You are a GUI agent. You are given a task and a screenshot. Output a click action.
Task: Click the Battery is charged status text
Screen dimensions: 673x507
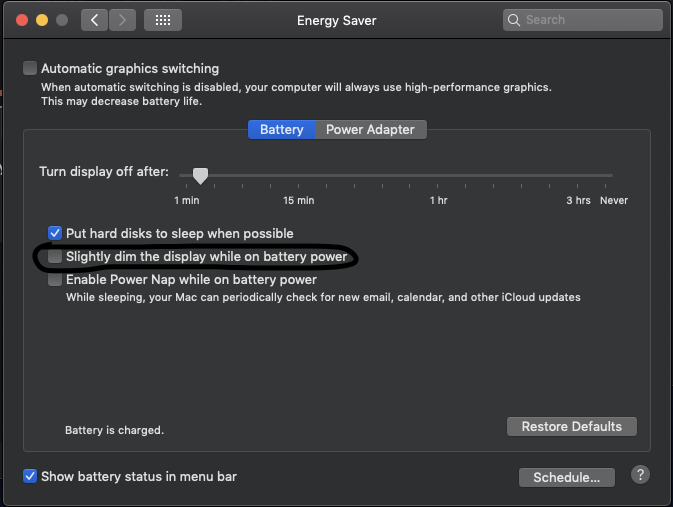click(x=115, y=430)
